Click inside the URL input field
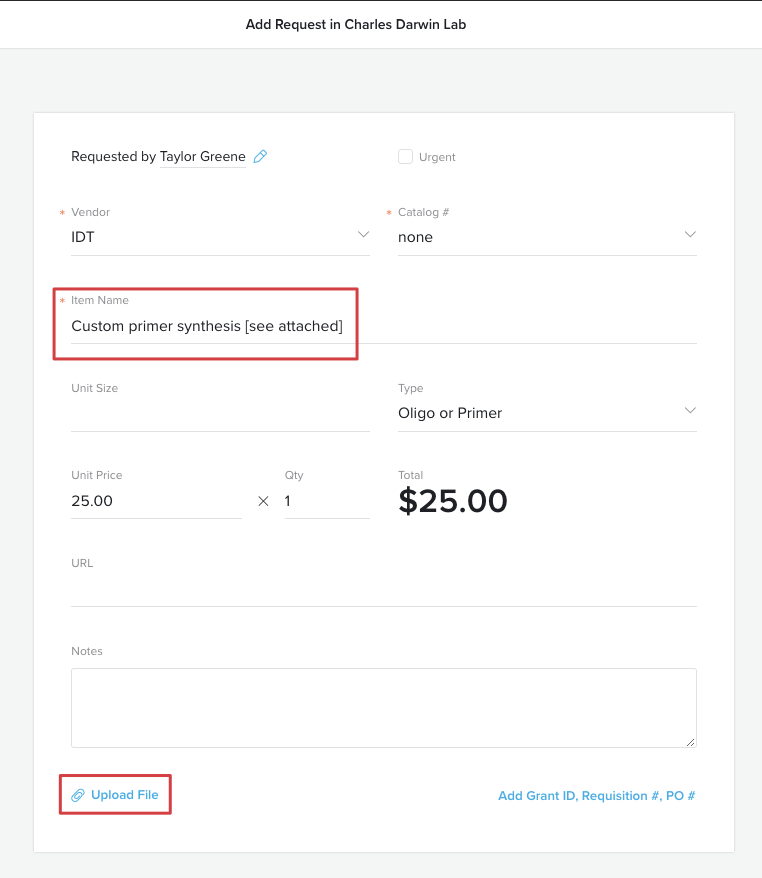 pos(383,589)
